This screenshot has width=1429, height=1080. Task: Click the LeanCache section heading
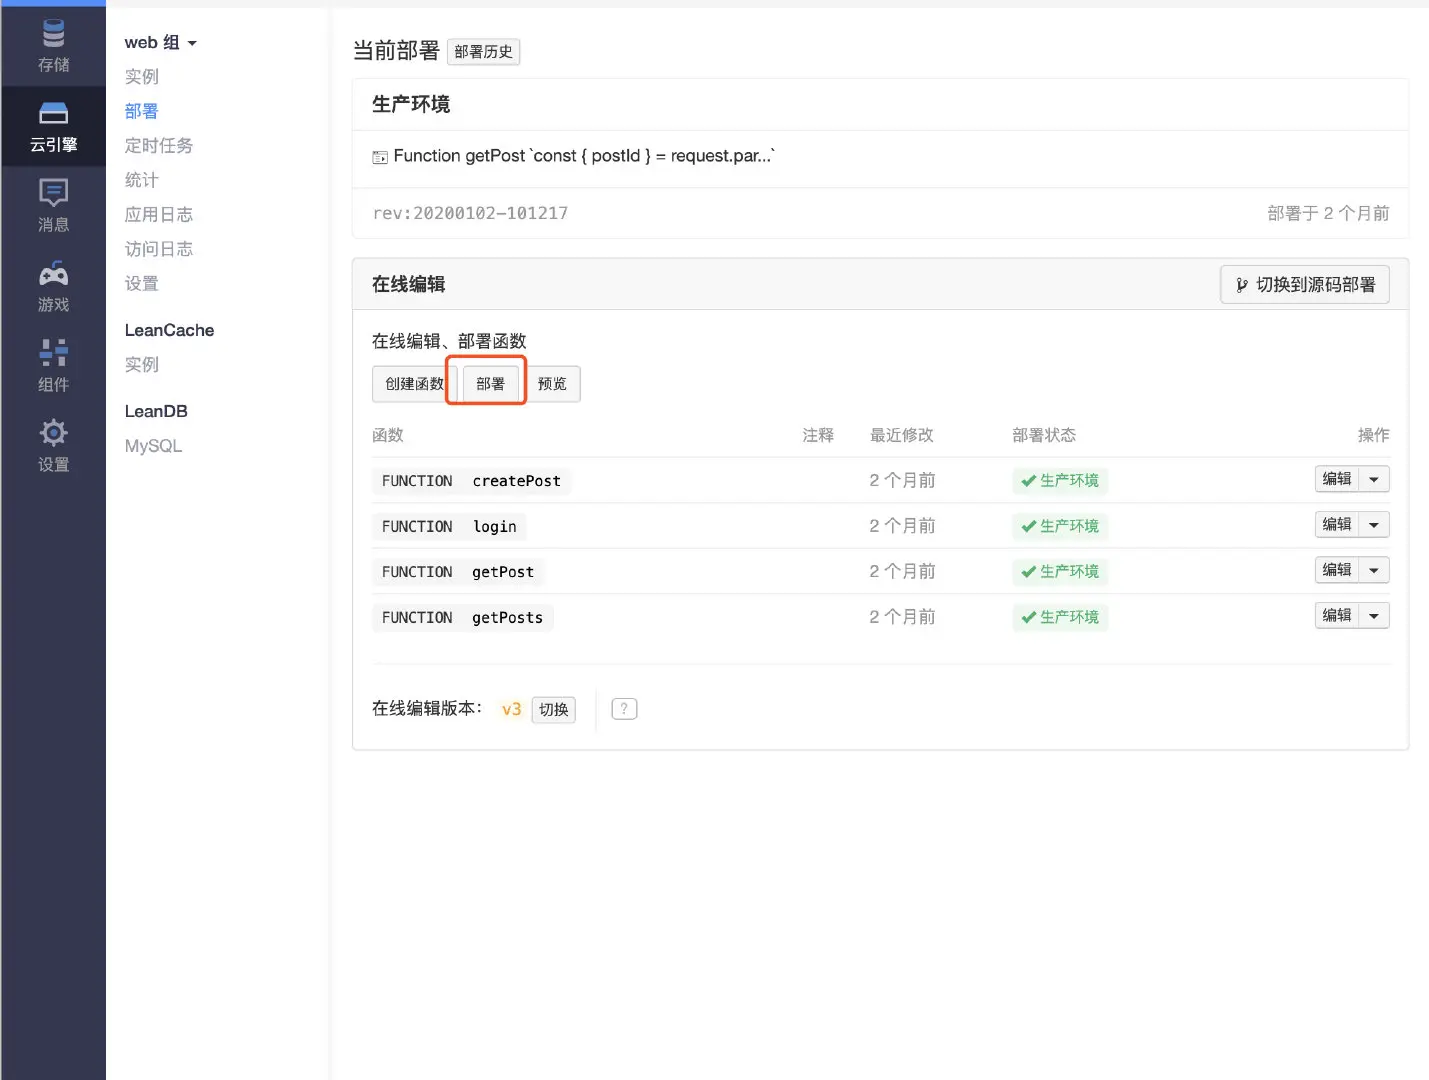pos(169,330)
